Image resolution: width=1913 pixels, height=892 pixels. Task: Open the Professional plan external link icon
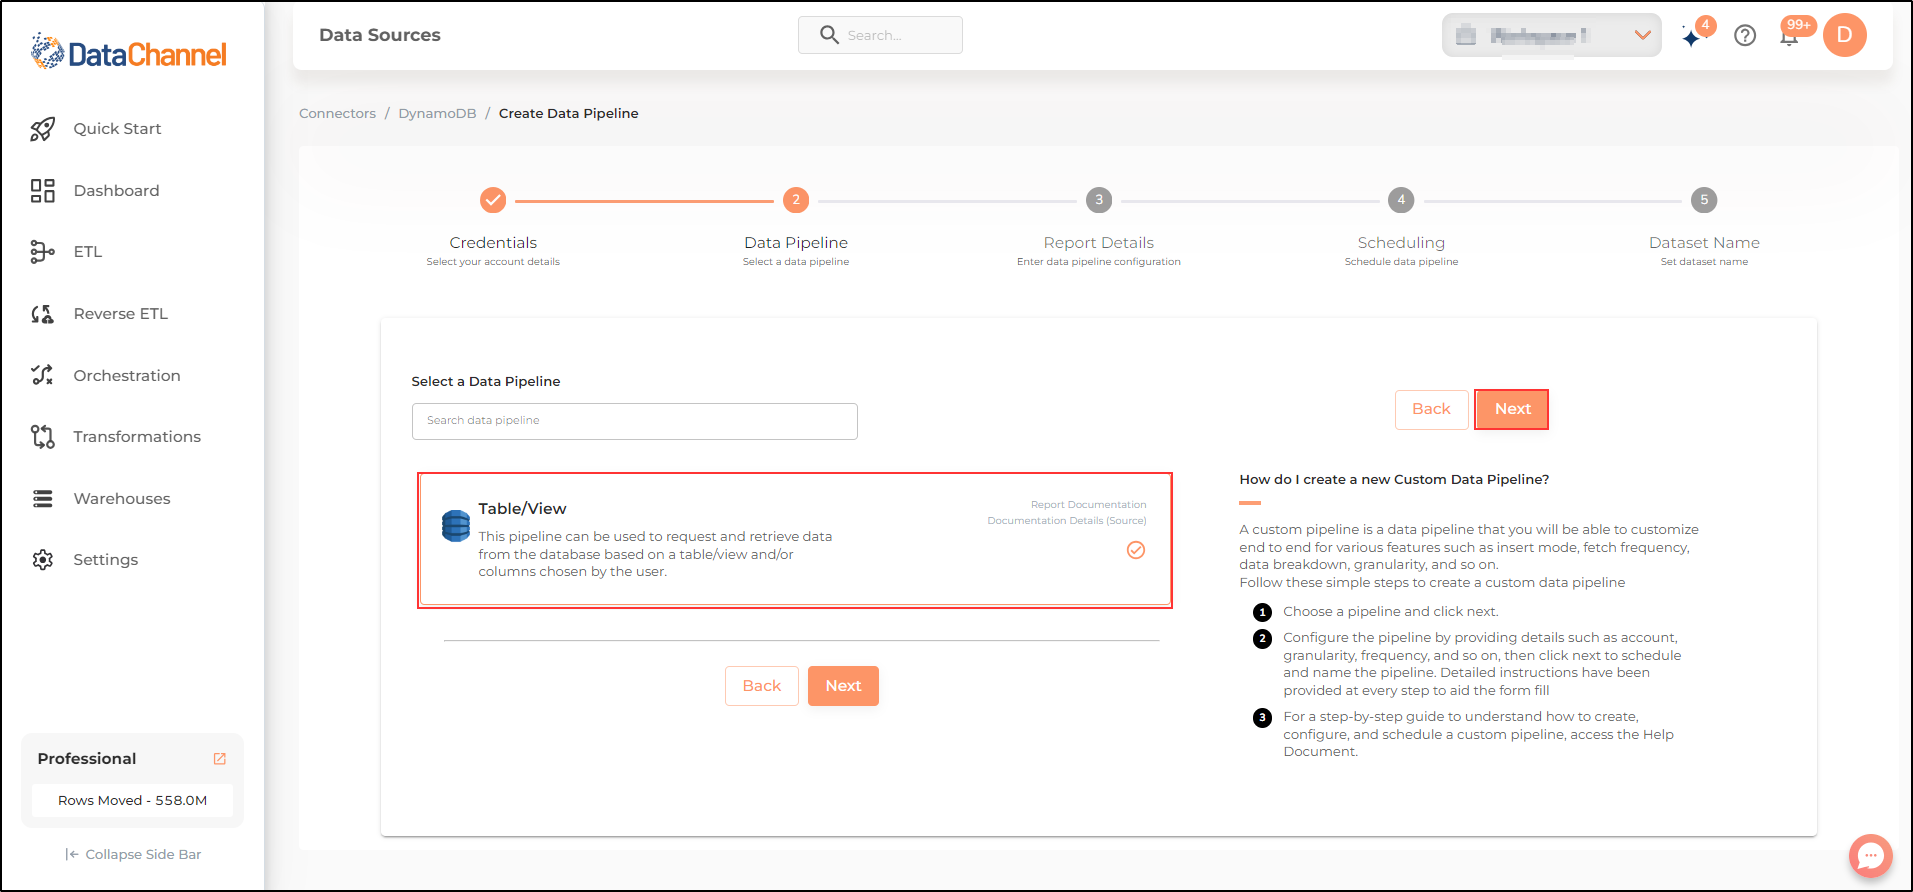pos(220,759)
